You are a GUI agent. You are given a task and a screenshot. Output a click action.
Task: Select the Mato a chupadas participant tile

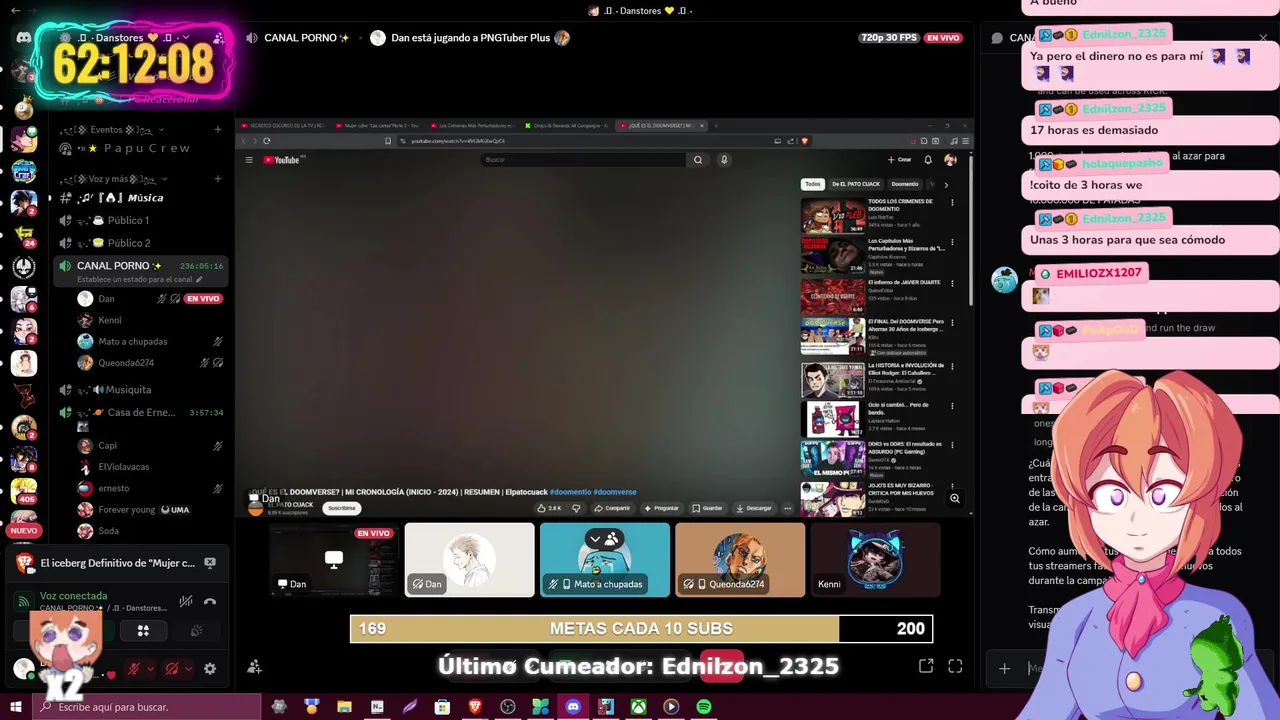(x=605, y=560)
